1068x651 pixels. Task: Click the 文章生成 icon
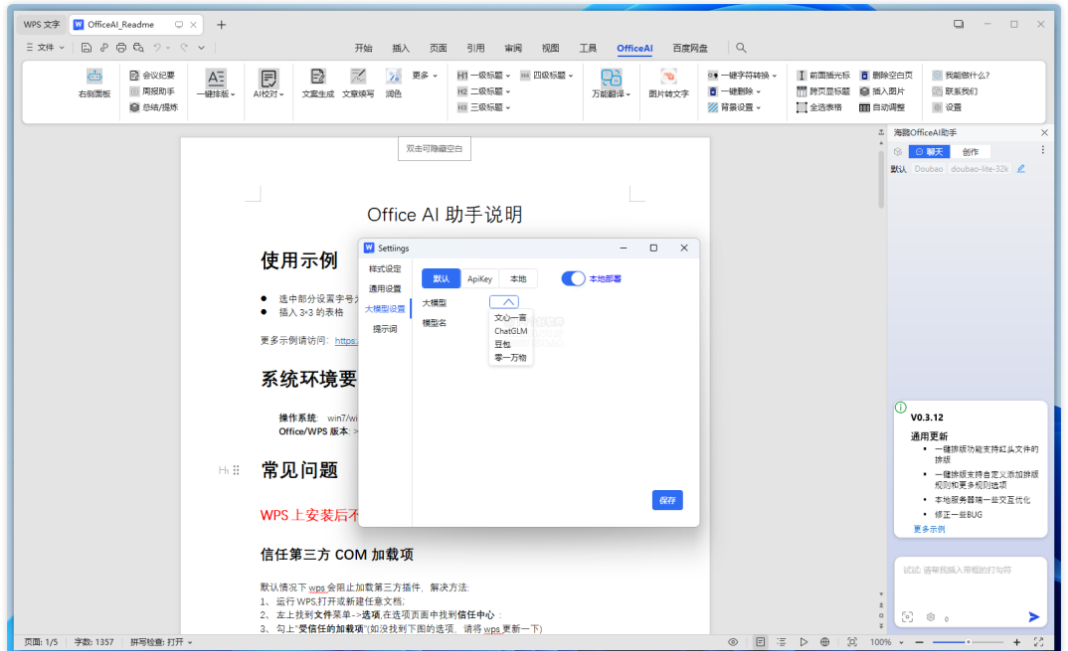(x=318, y=77)
